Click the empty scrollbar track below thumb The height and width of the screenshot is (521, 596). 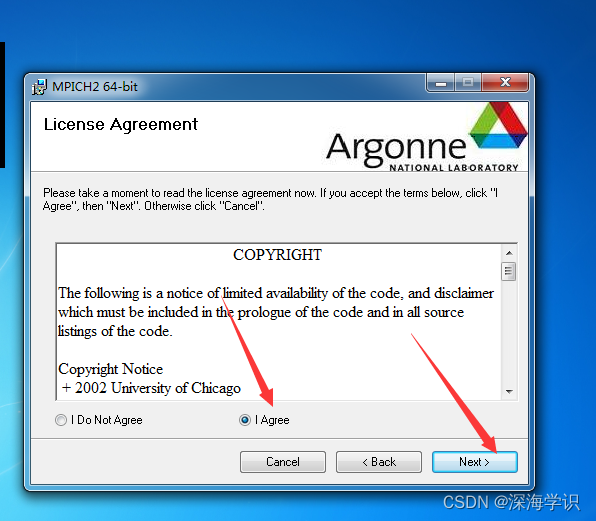coord(509,333)
